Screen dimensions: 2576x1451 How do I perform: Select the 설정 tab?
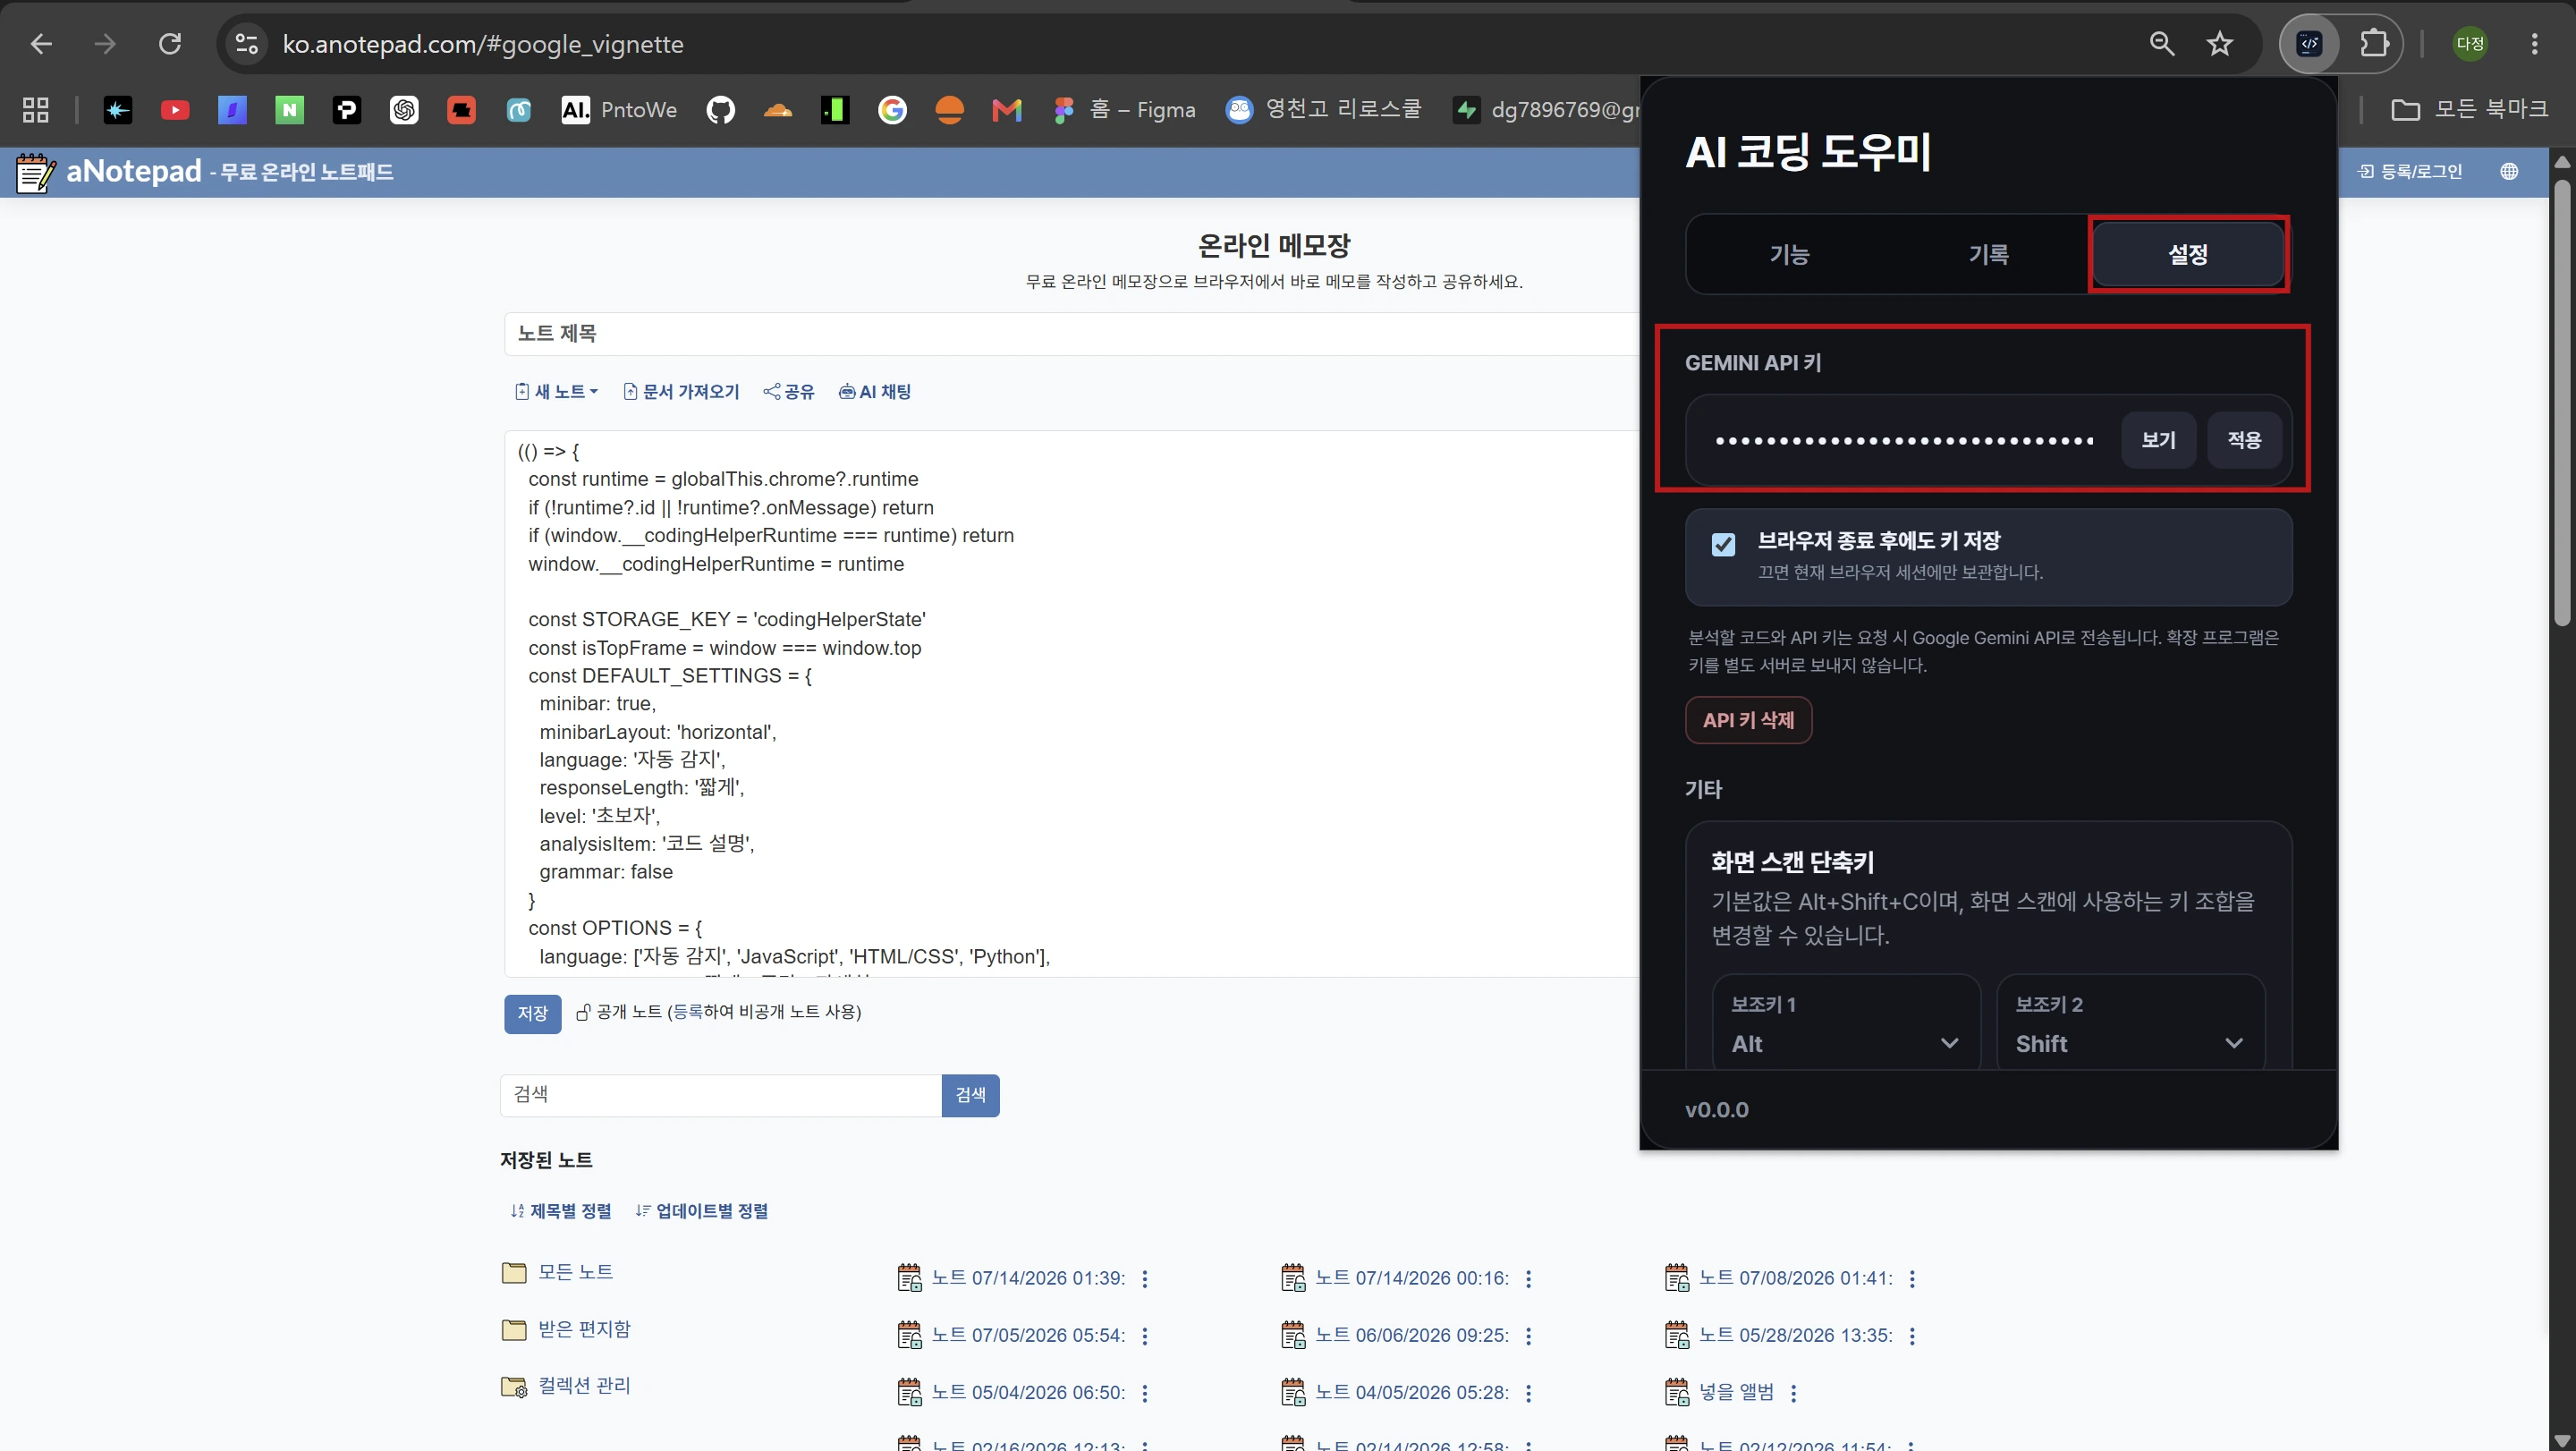[2187, 254]
